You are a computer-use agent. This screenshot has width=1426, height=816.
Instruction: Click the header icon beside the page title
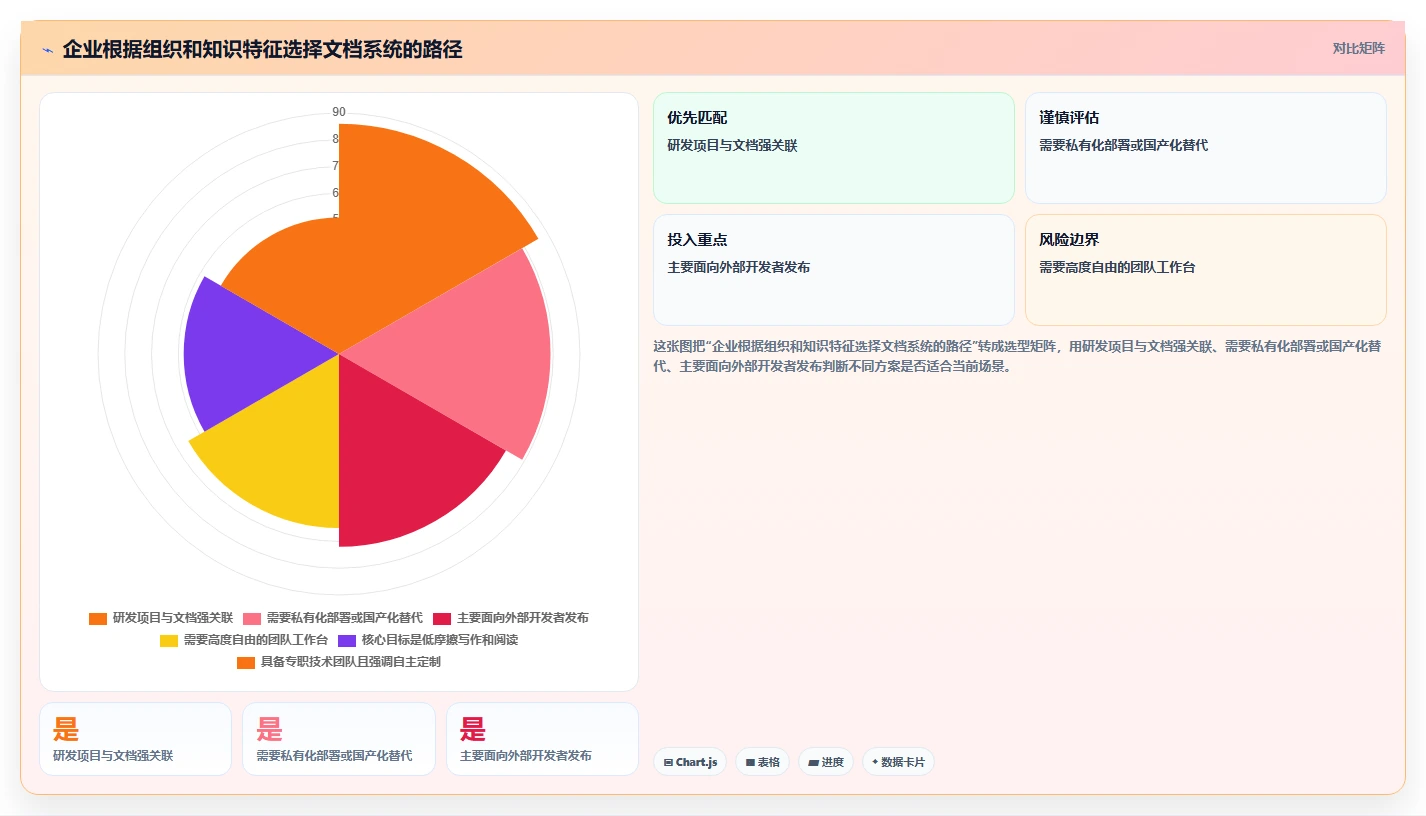coord(47,50)
